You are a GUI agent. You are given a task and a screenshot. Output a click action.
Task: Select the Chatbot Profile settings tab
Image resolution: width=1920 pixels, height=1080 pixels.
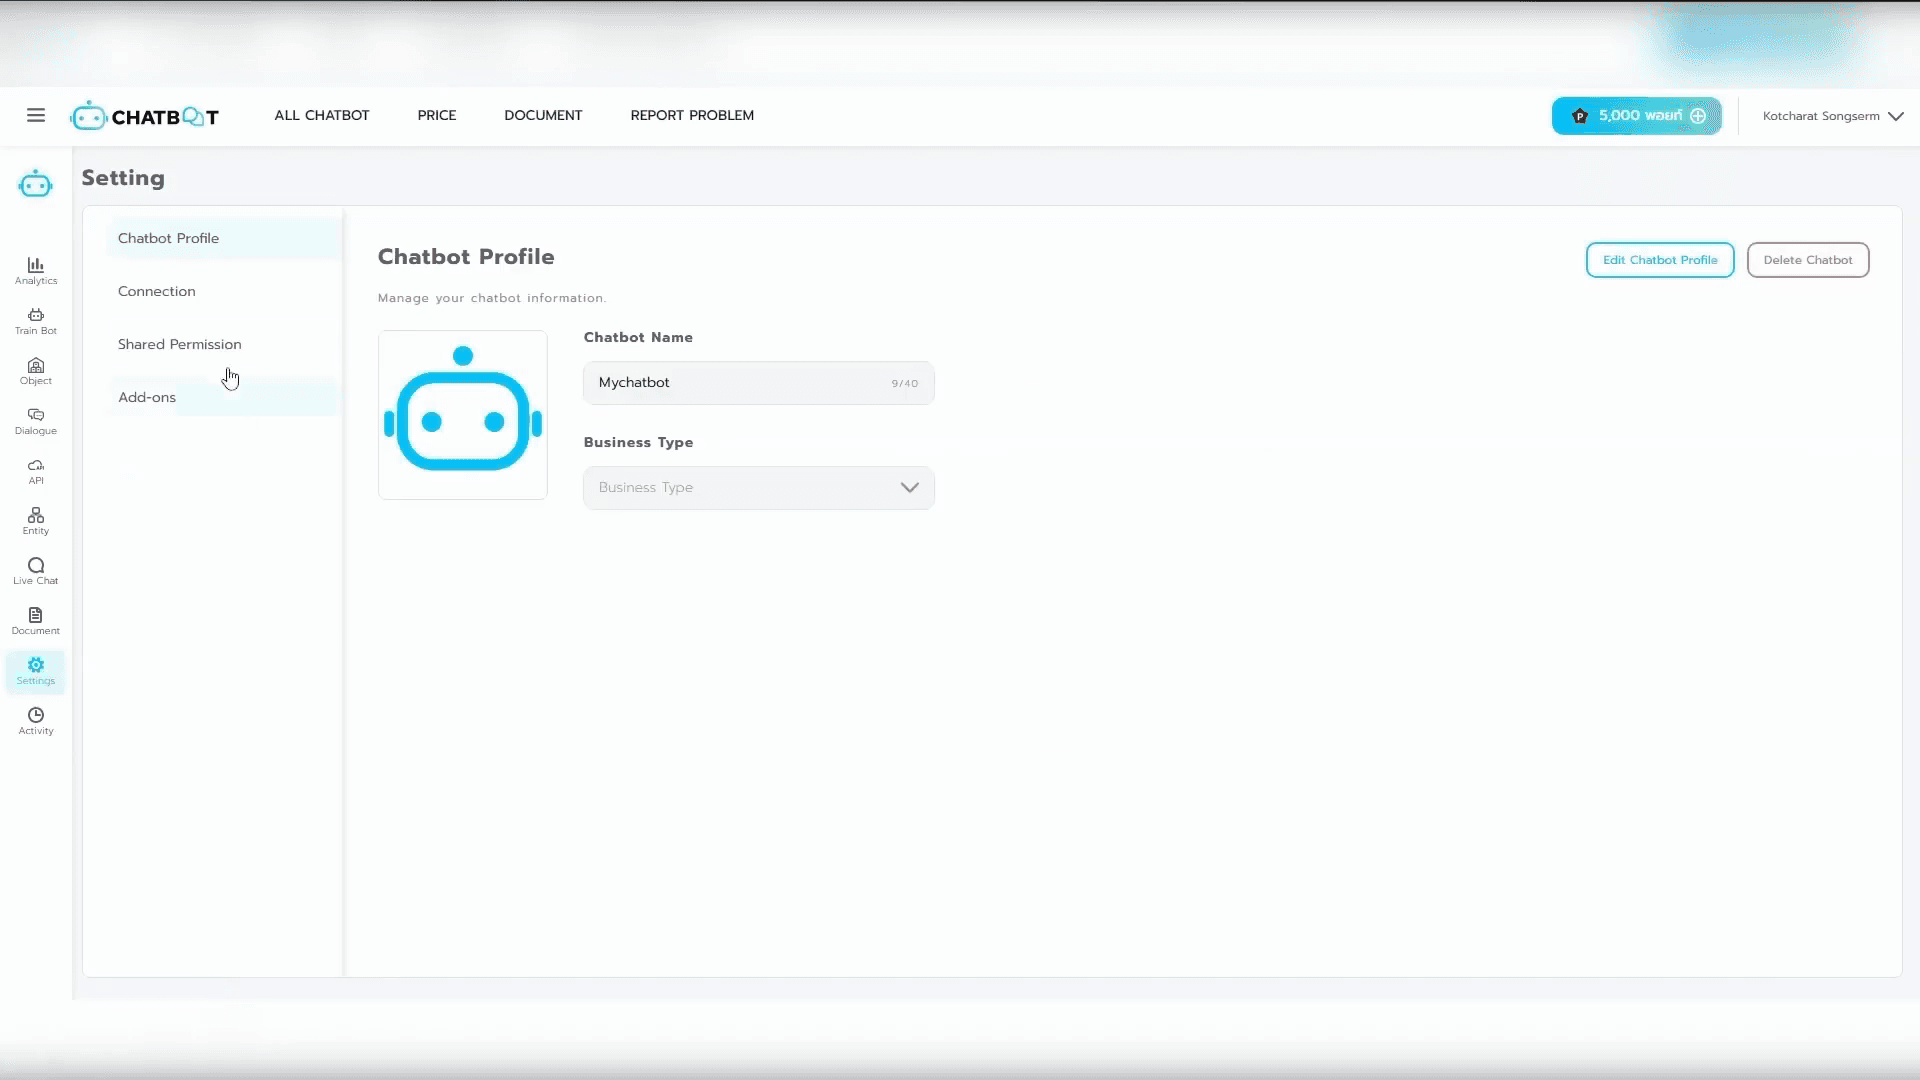224,238
